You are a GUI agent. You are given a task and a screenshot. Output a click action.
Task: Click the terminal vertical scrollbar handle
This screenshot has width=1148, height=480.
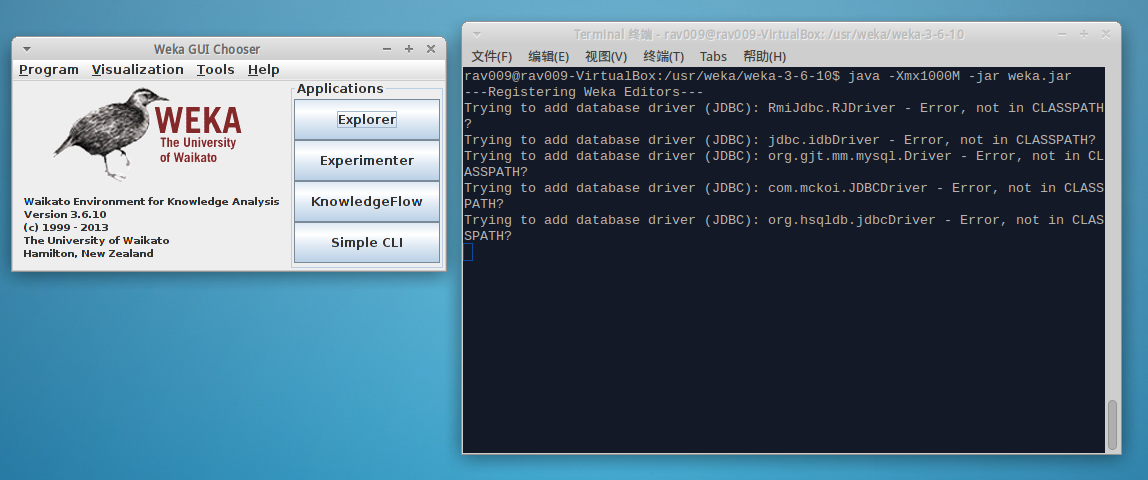(x=1112, y=424)
